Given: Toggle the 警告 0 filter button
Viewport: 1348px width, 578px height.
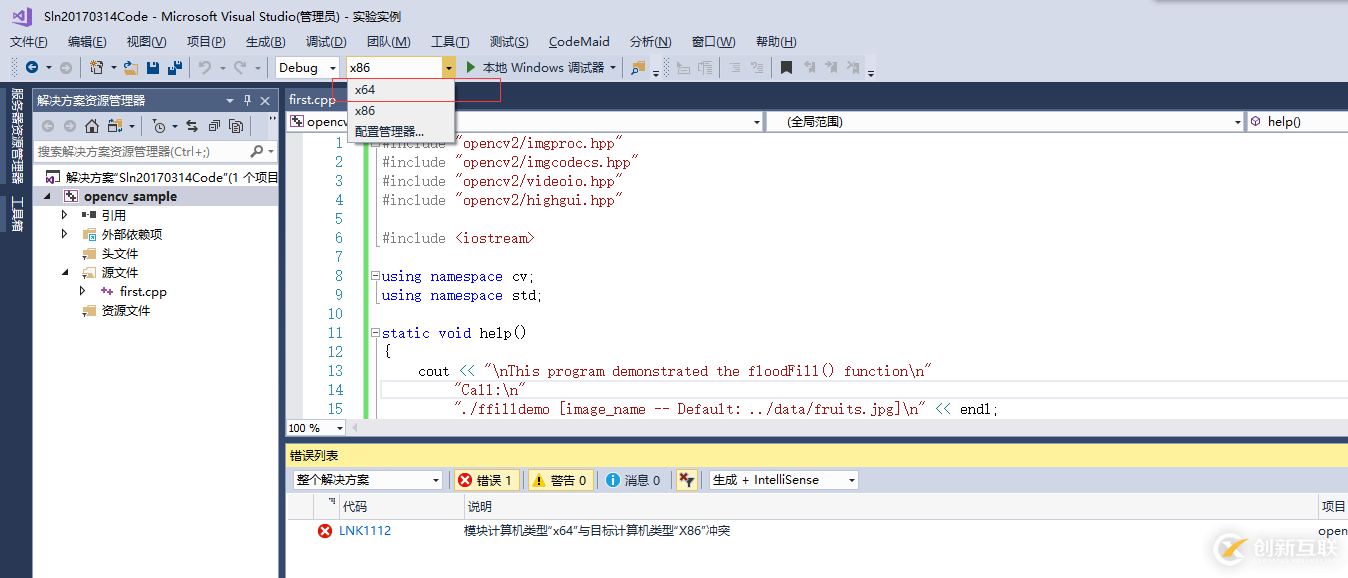Looking at the screenshot, I should point(560,480).
